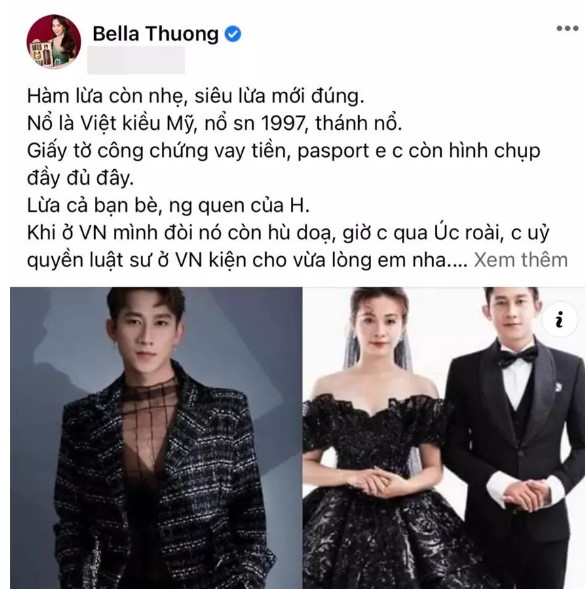Tap the info "i" icon on wedding photo

[x=560, y=319]
